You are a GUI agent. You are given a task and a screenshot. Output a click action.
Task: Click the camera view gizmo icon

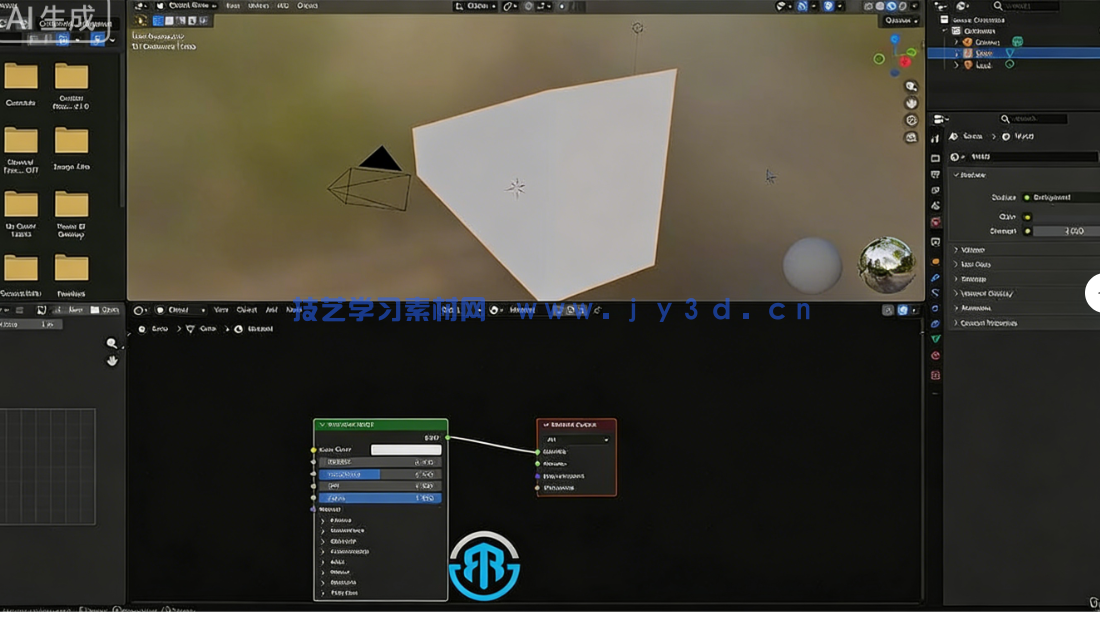click(911, 119)
